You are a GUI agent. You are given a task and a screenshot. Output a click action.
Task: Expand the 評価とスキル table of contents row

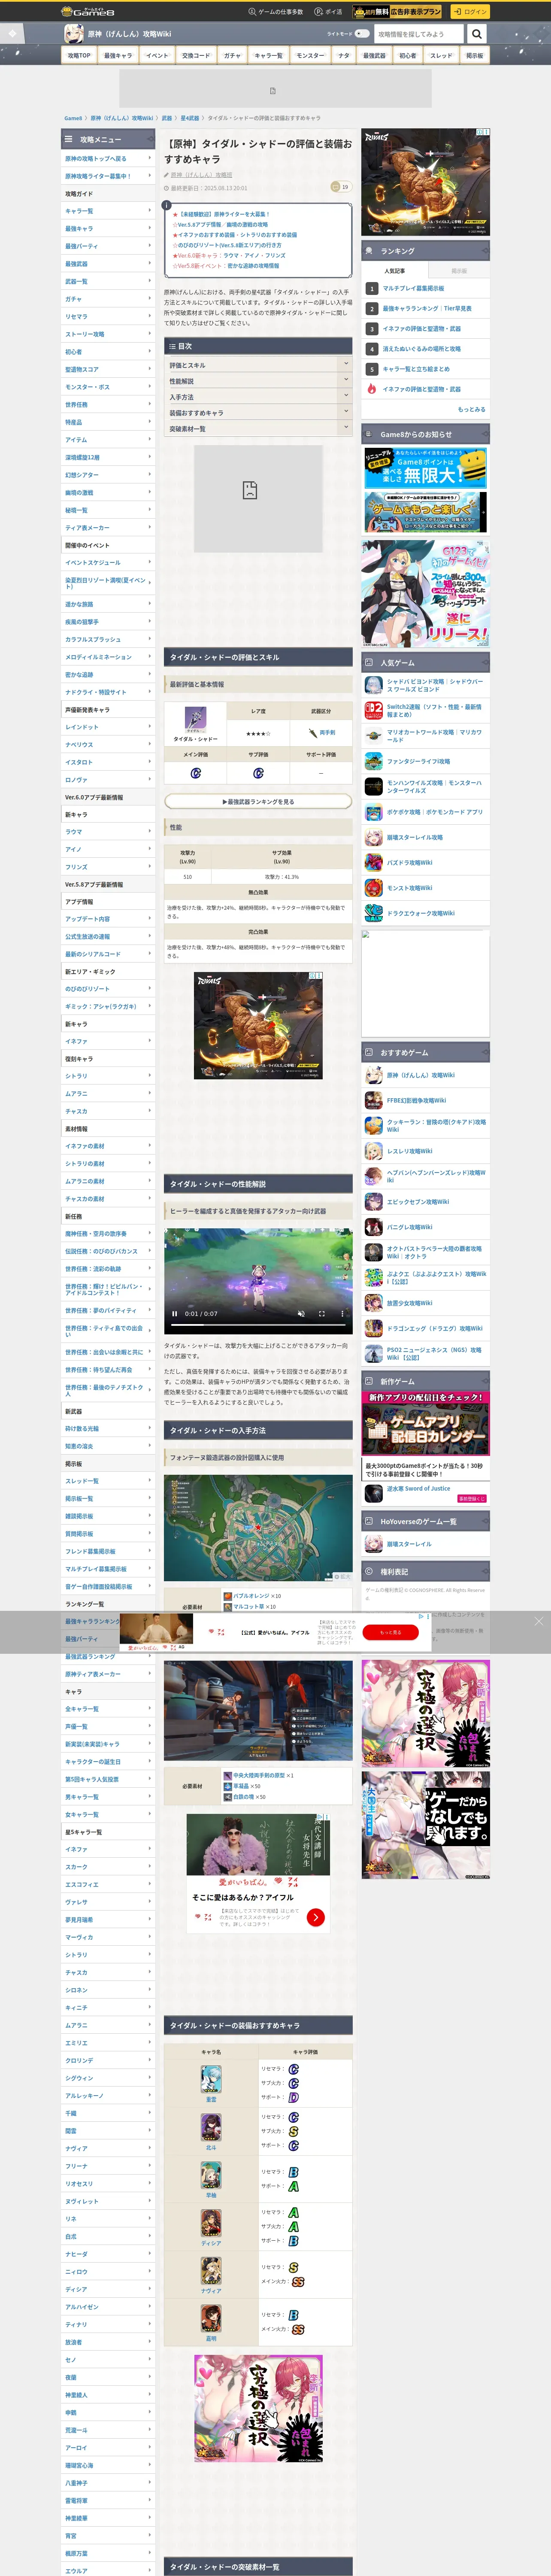click(x=258, y=365)
